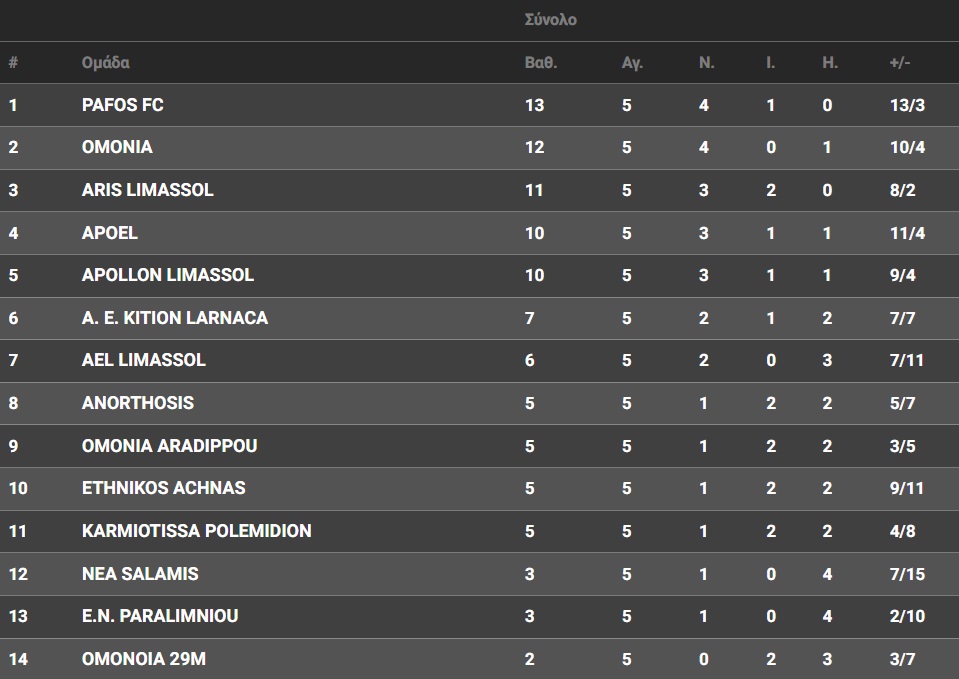Open APOLLON LIMASSOL team page
Image resolution: width=959 pixels, height=679 pixels.
point(168,275)
